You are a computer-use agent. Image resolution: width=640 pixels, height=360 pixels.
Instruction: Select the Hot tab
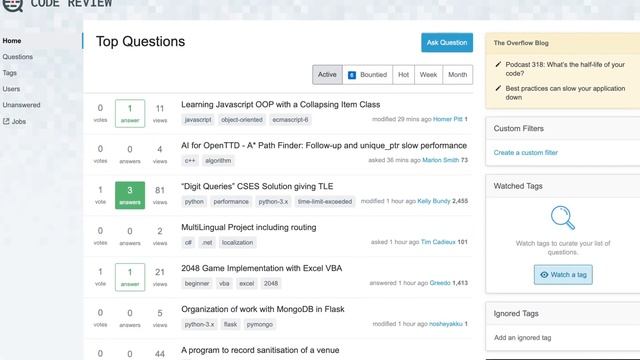(403, 75)
